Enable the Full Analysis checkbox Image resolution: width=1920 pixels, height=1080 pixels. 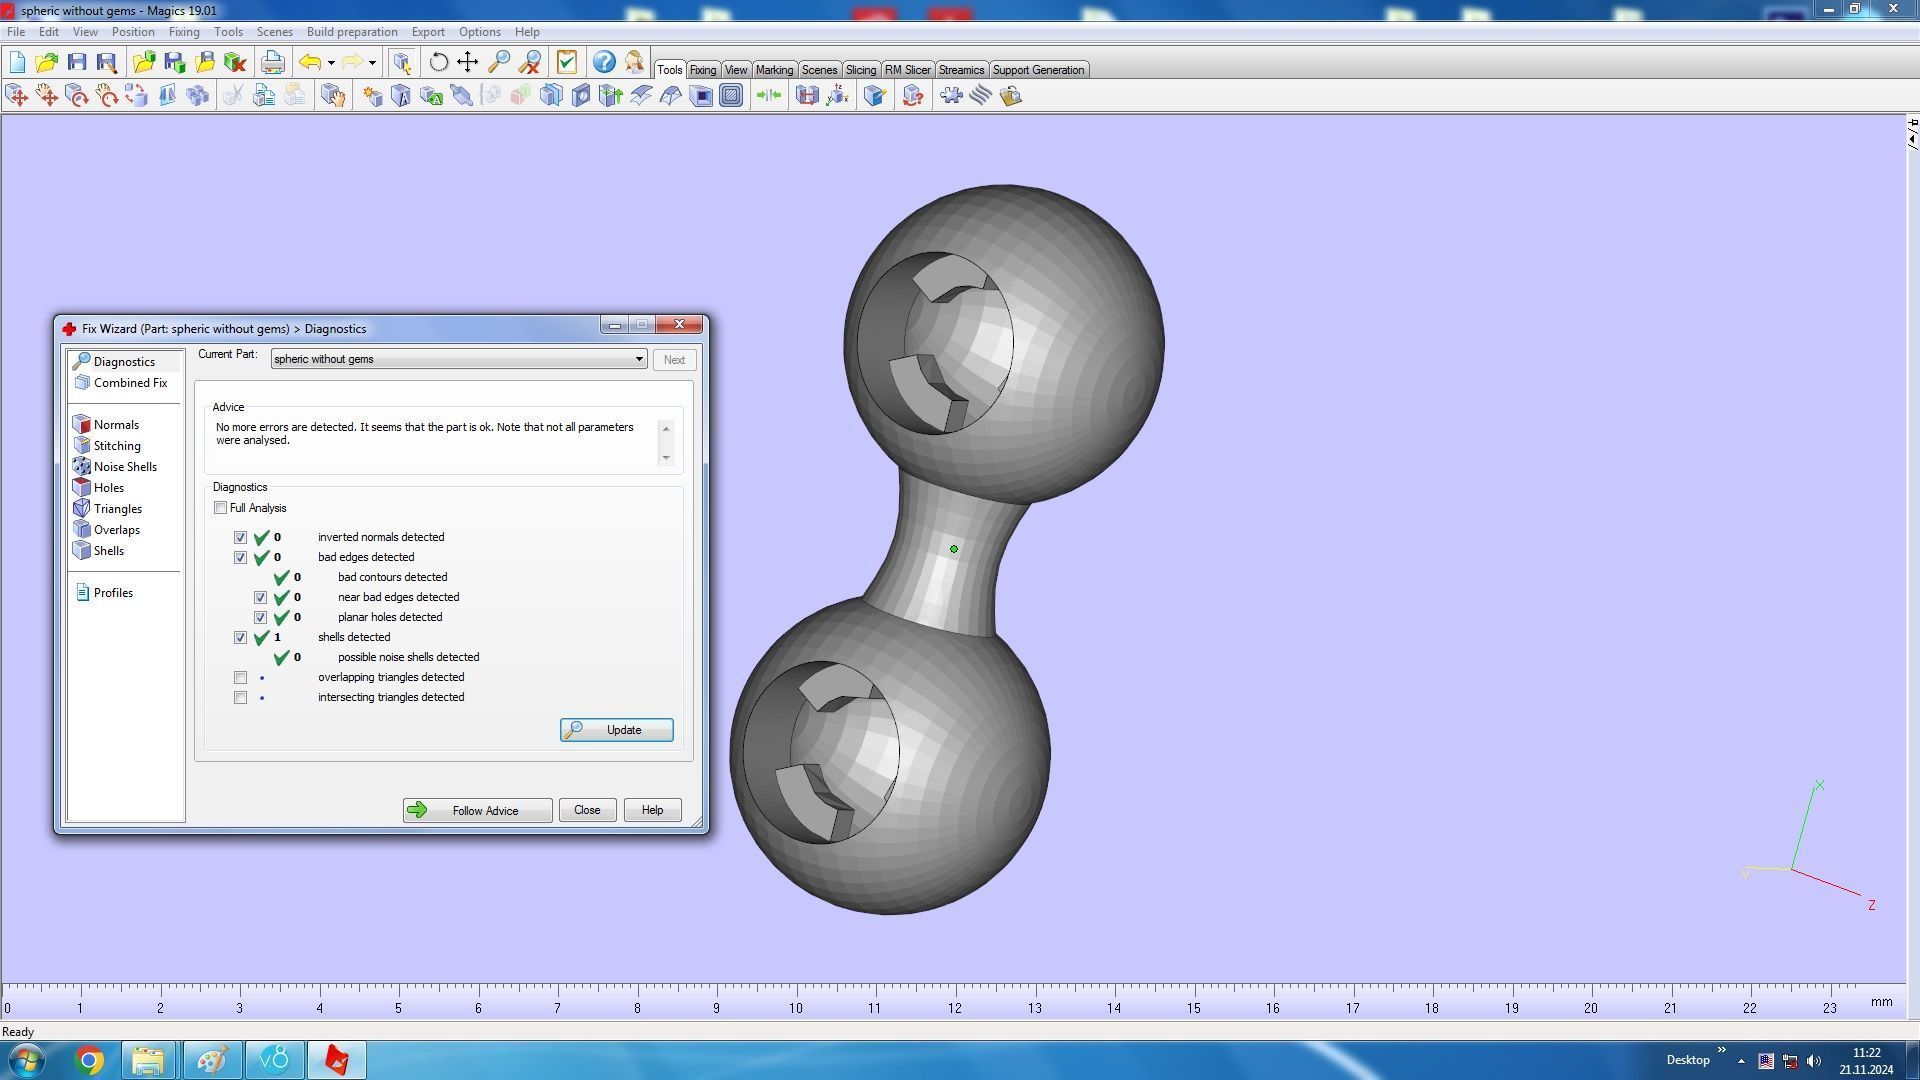(220, 508)
